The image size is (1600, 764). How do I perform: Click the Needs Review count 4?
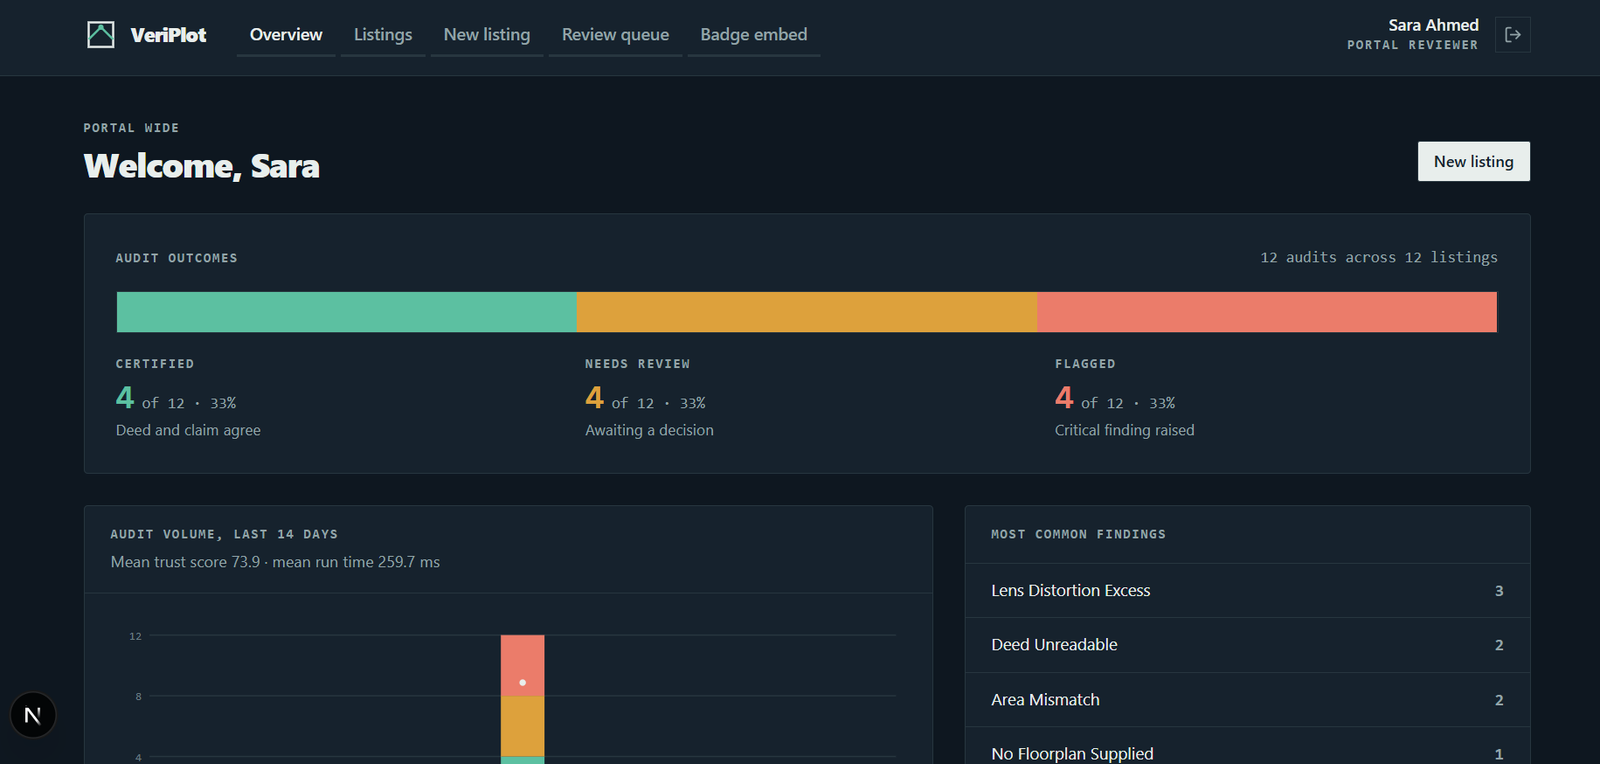click(594, 398)
